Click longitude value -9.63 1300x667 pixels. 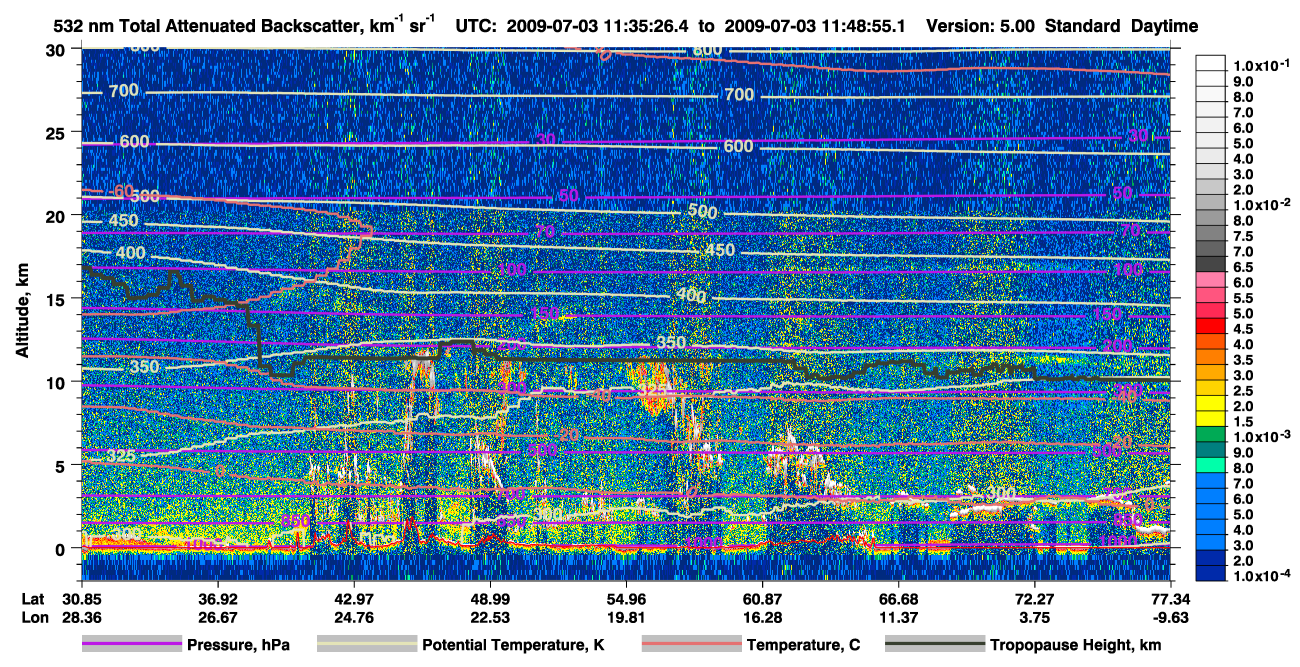click(x=1171, y=617)
